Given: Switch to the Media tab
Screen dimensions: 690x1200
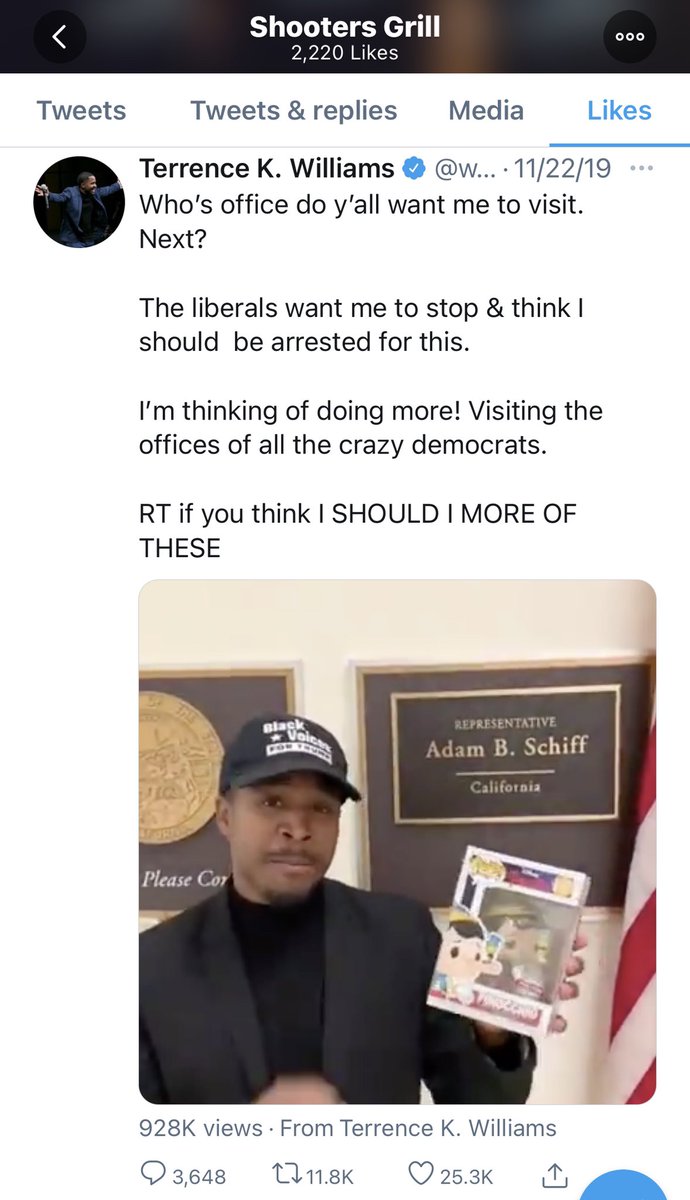Looking at the screenshot, I should [486, 110].
